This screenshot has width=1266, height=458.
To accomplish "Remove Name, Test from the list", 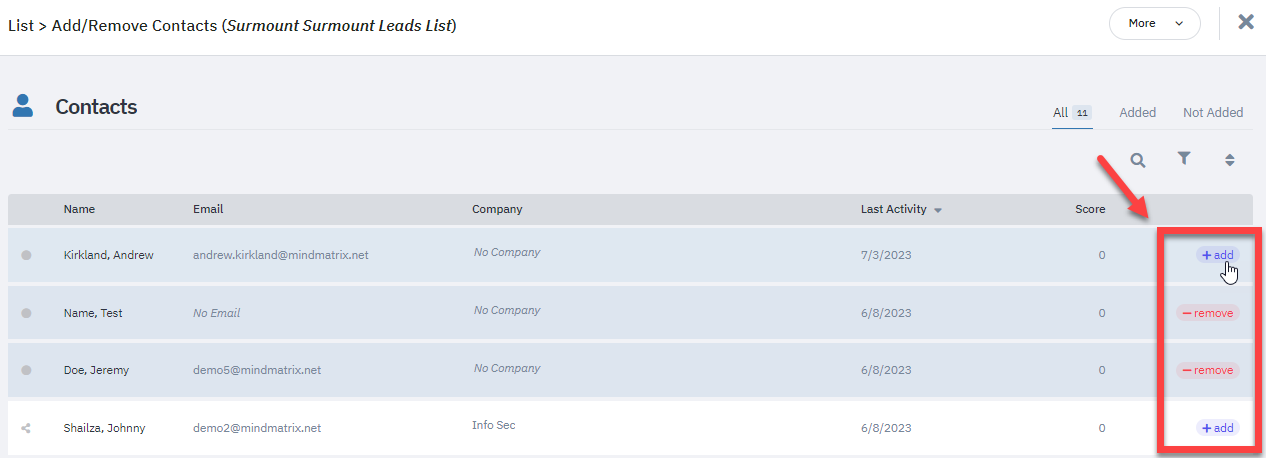I will [1207, 313].
